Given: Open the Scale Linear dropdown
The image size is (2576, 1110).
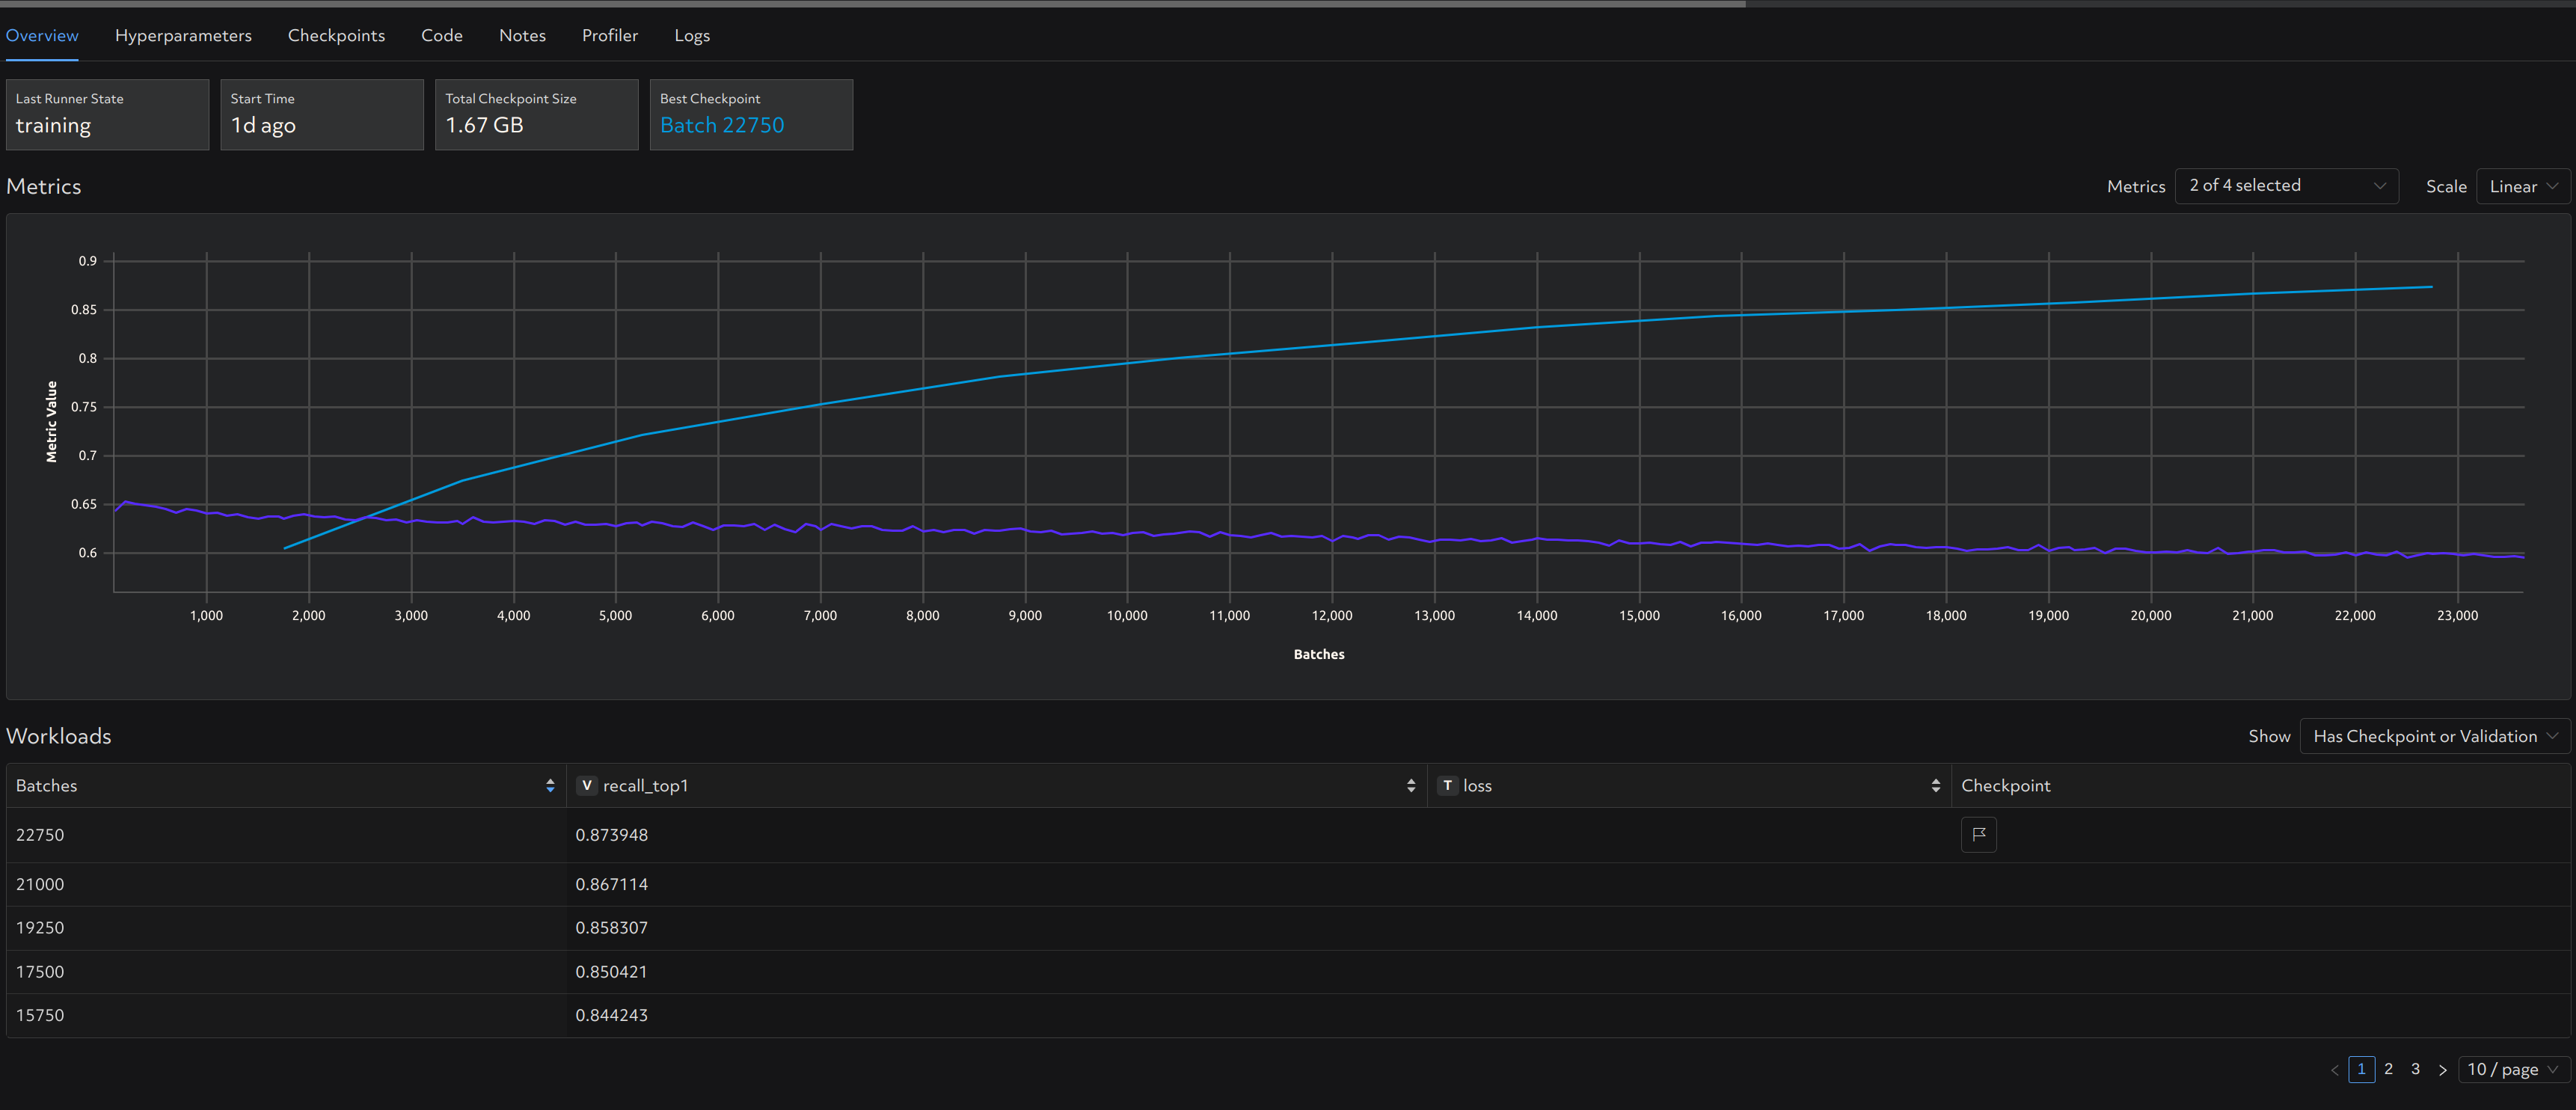Looking at the screenshot, I should pyautogui.click(x=2522, y=187).
